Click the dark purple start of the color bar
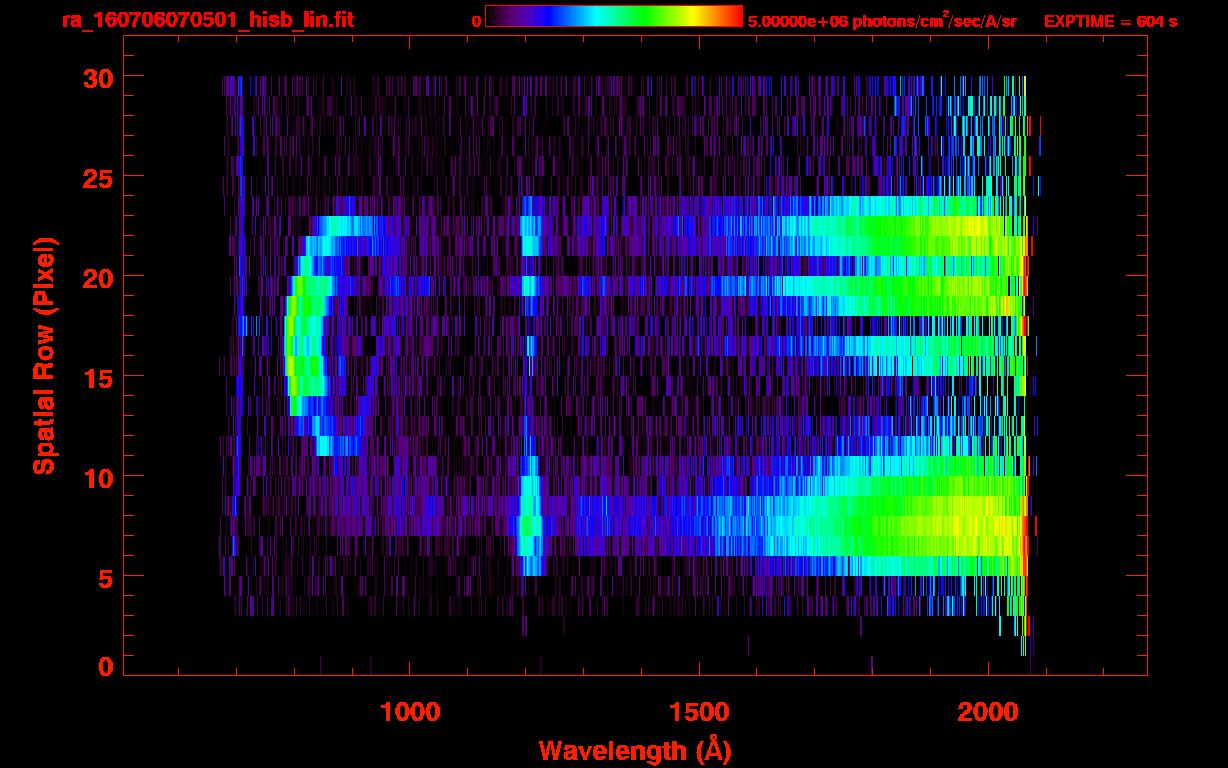This screenshot has width=1228, height=768. point(497,17)
